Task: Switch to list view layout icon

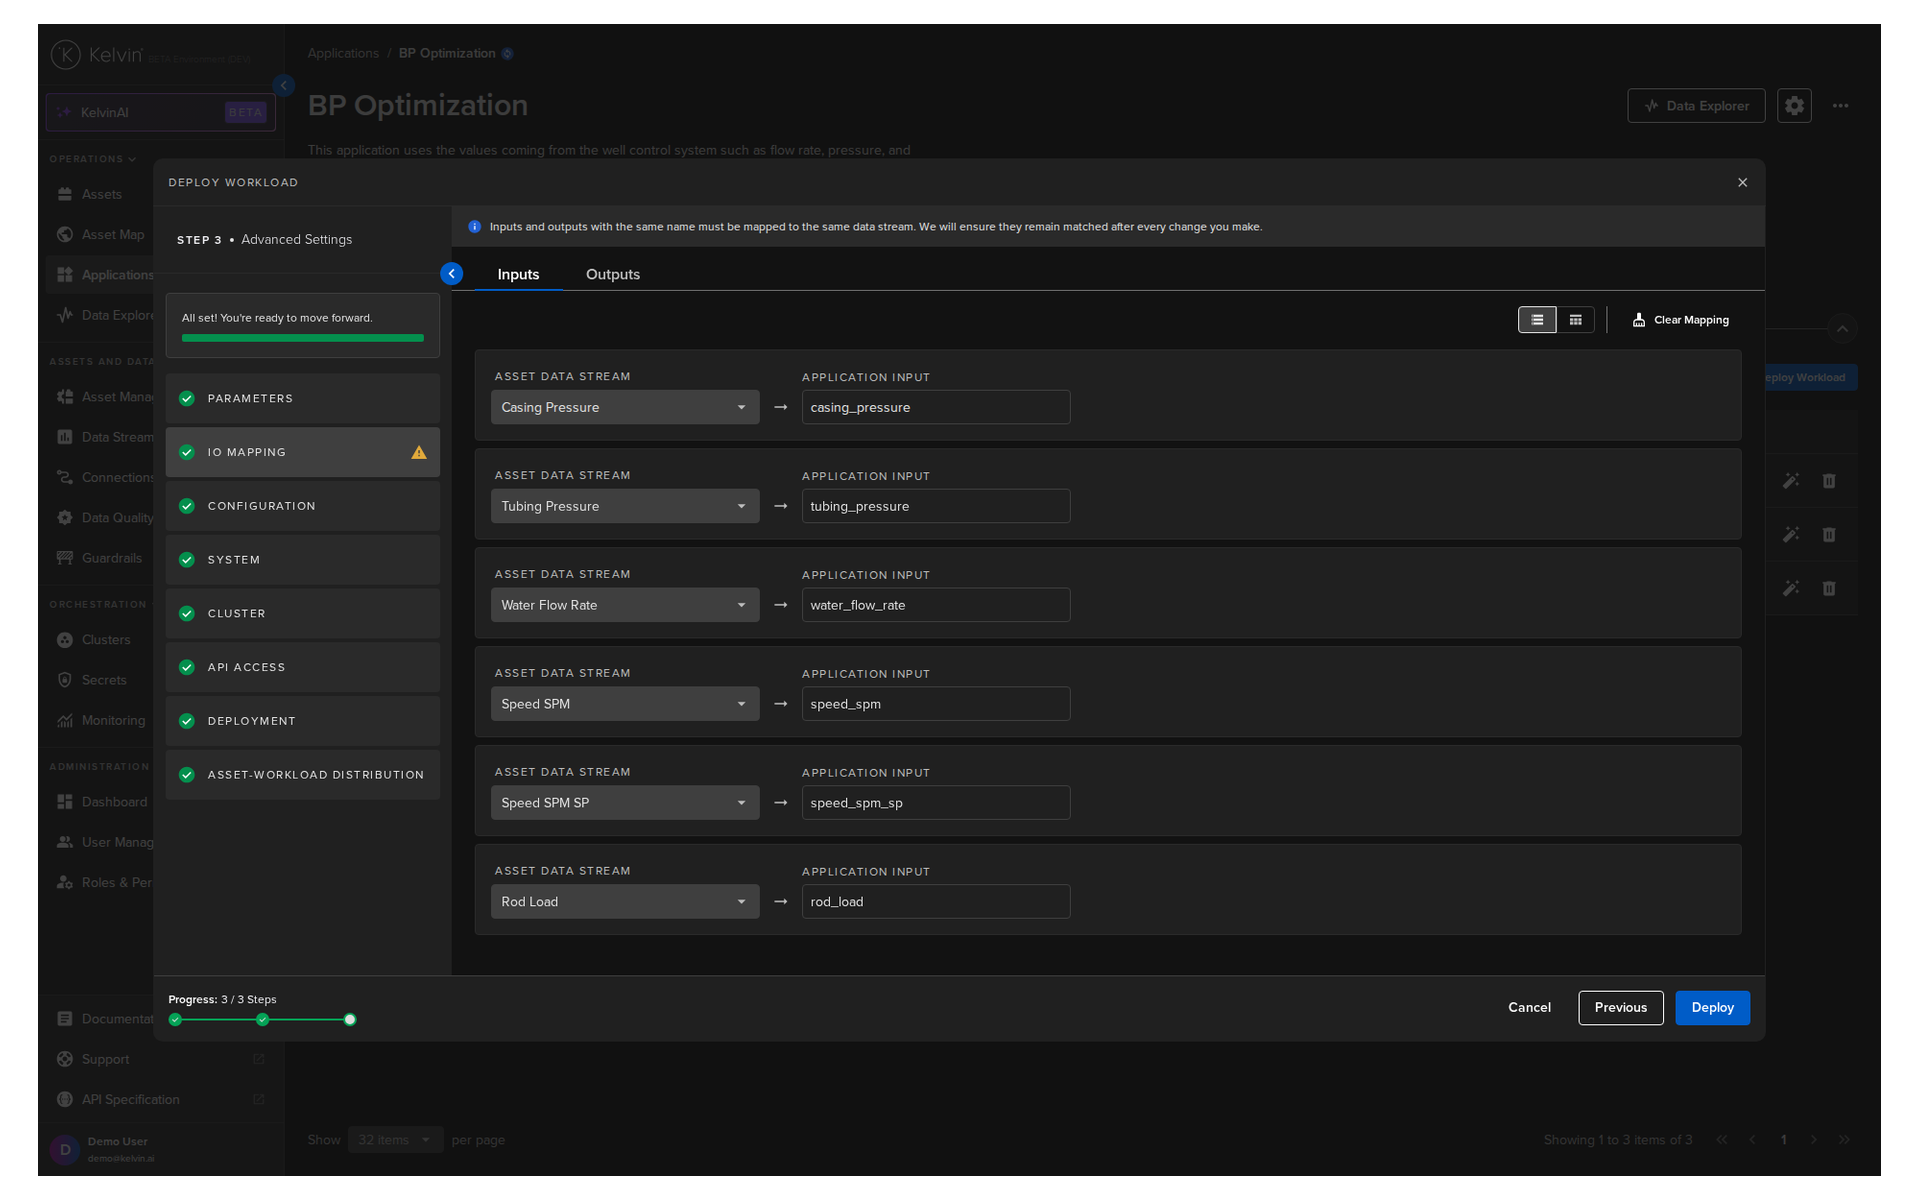Action: click(x=1537, y=320)
